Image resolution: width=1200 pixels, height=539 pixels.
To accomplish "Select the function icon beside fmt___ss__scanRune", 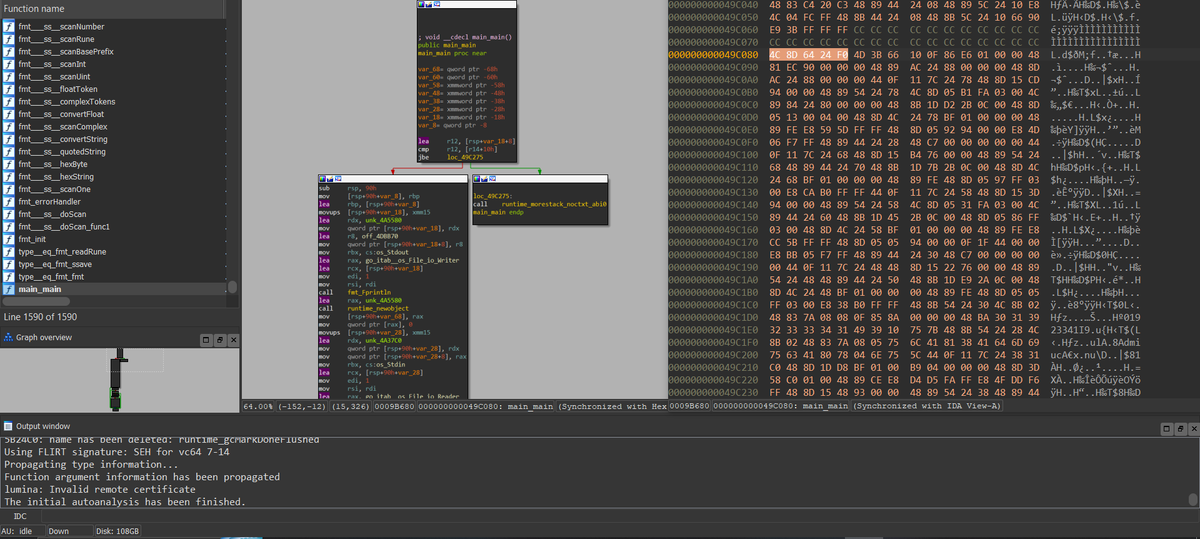I will click(x=9, y=38).
